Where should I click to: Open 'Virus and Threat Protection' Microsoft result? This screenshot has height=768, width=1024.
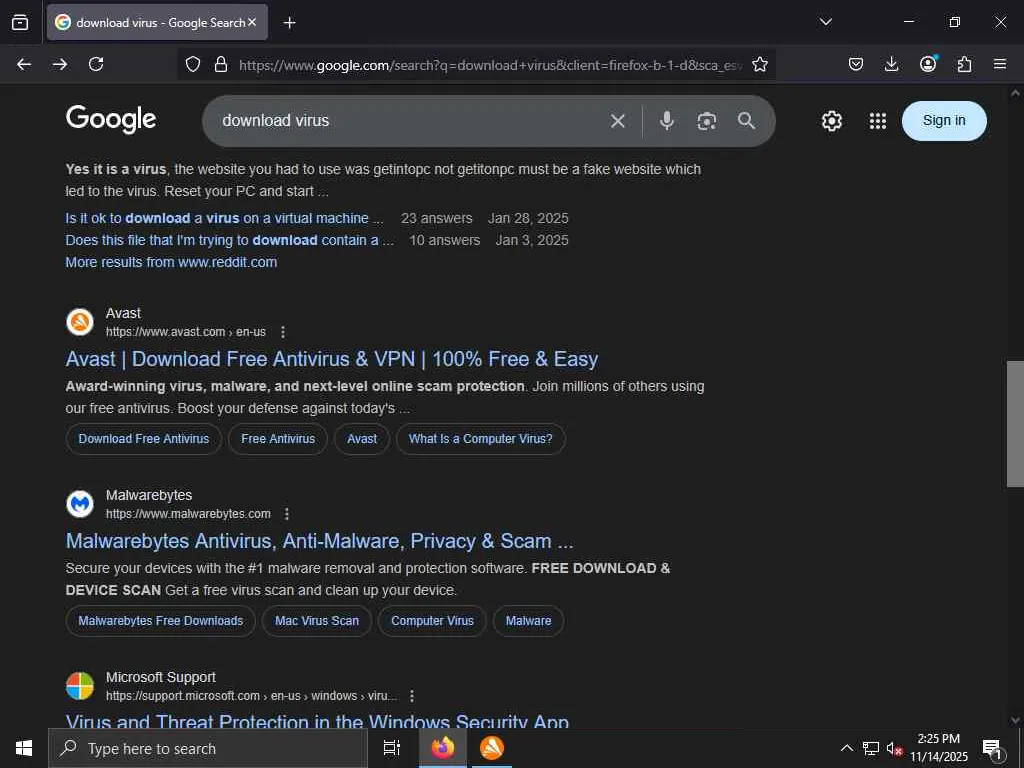click(x=317, y=721)
